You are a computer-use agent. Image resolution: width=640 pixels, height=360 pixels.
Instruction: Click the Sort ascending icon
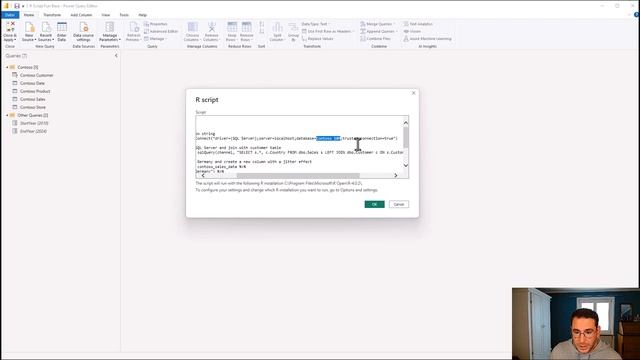(262, 25)
